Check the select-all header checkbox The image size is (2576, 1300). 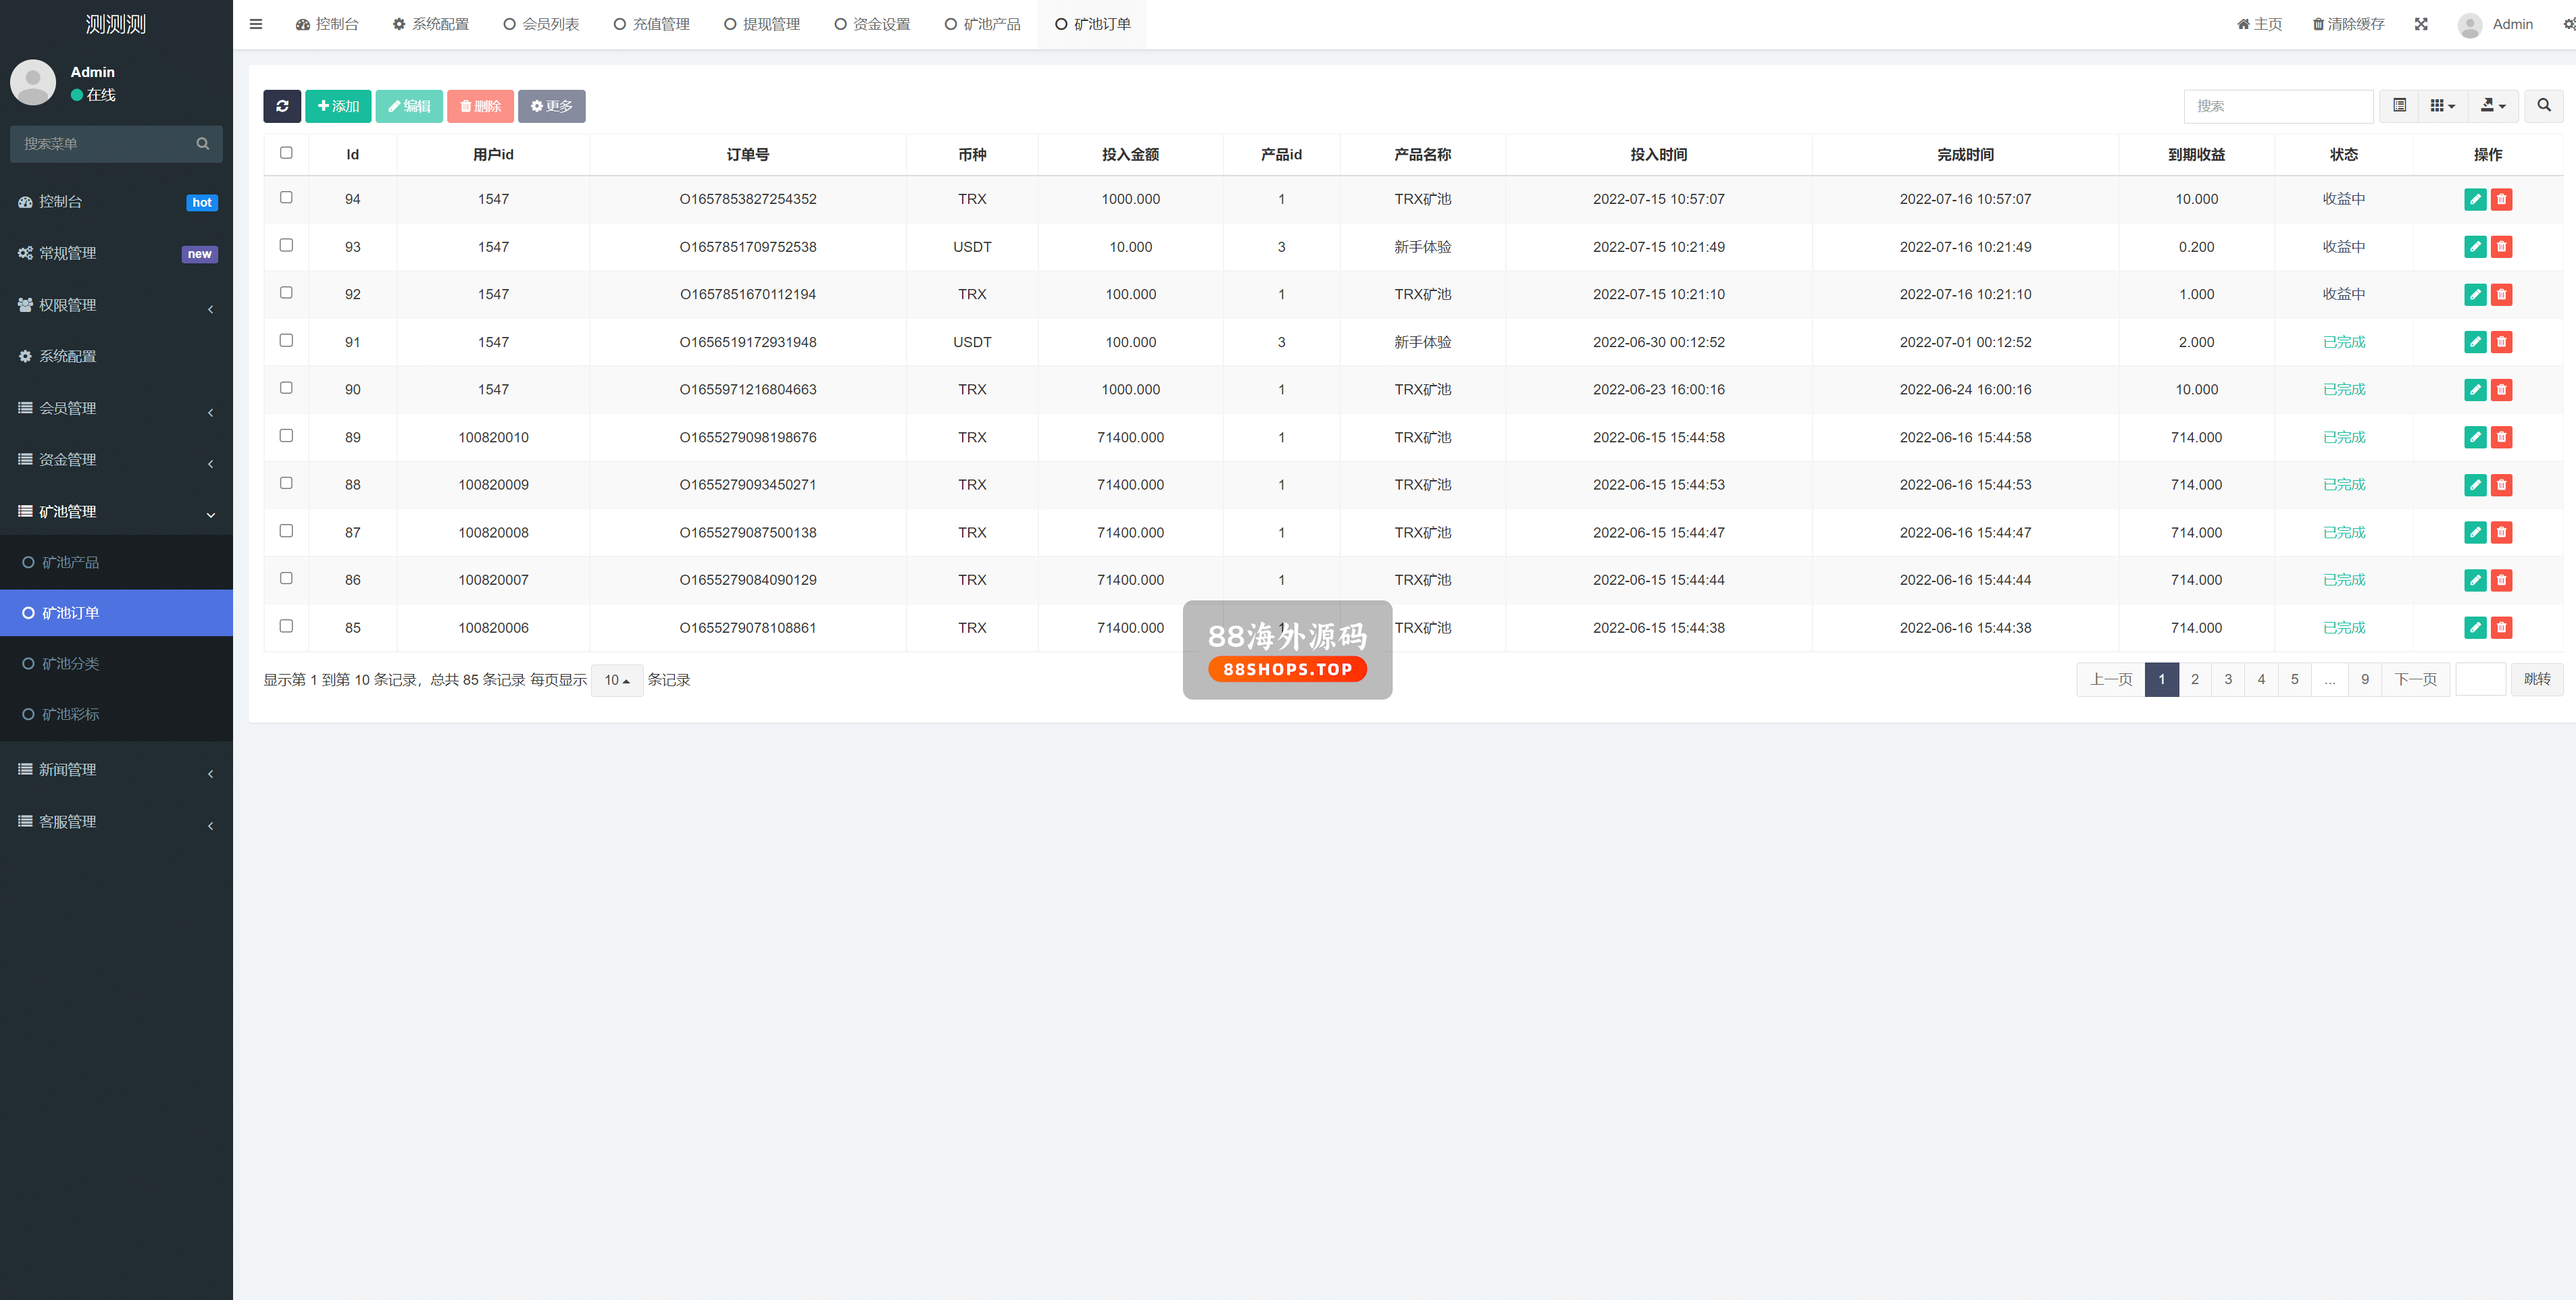click(x=286, y=153)
